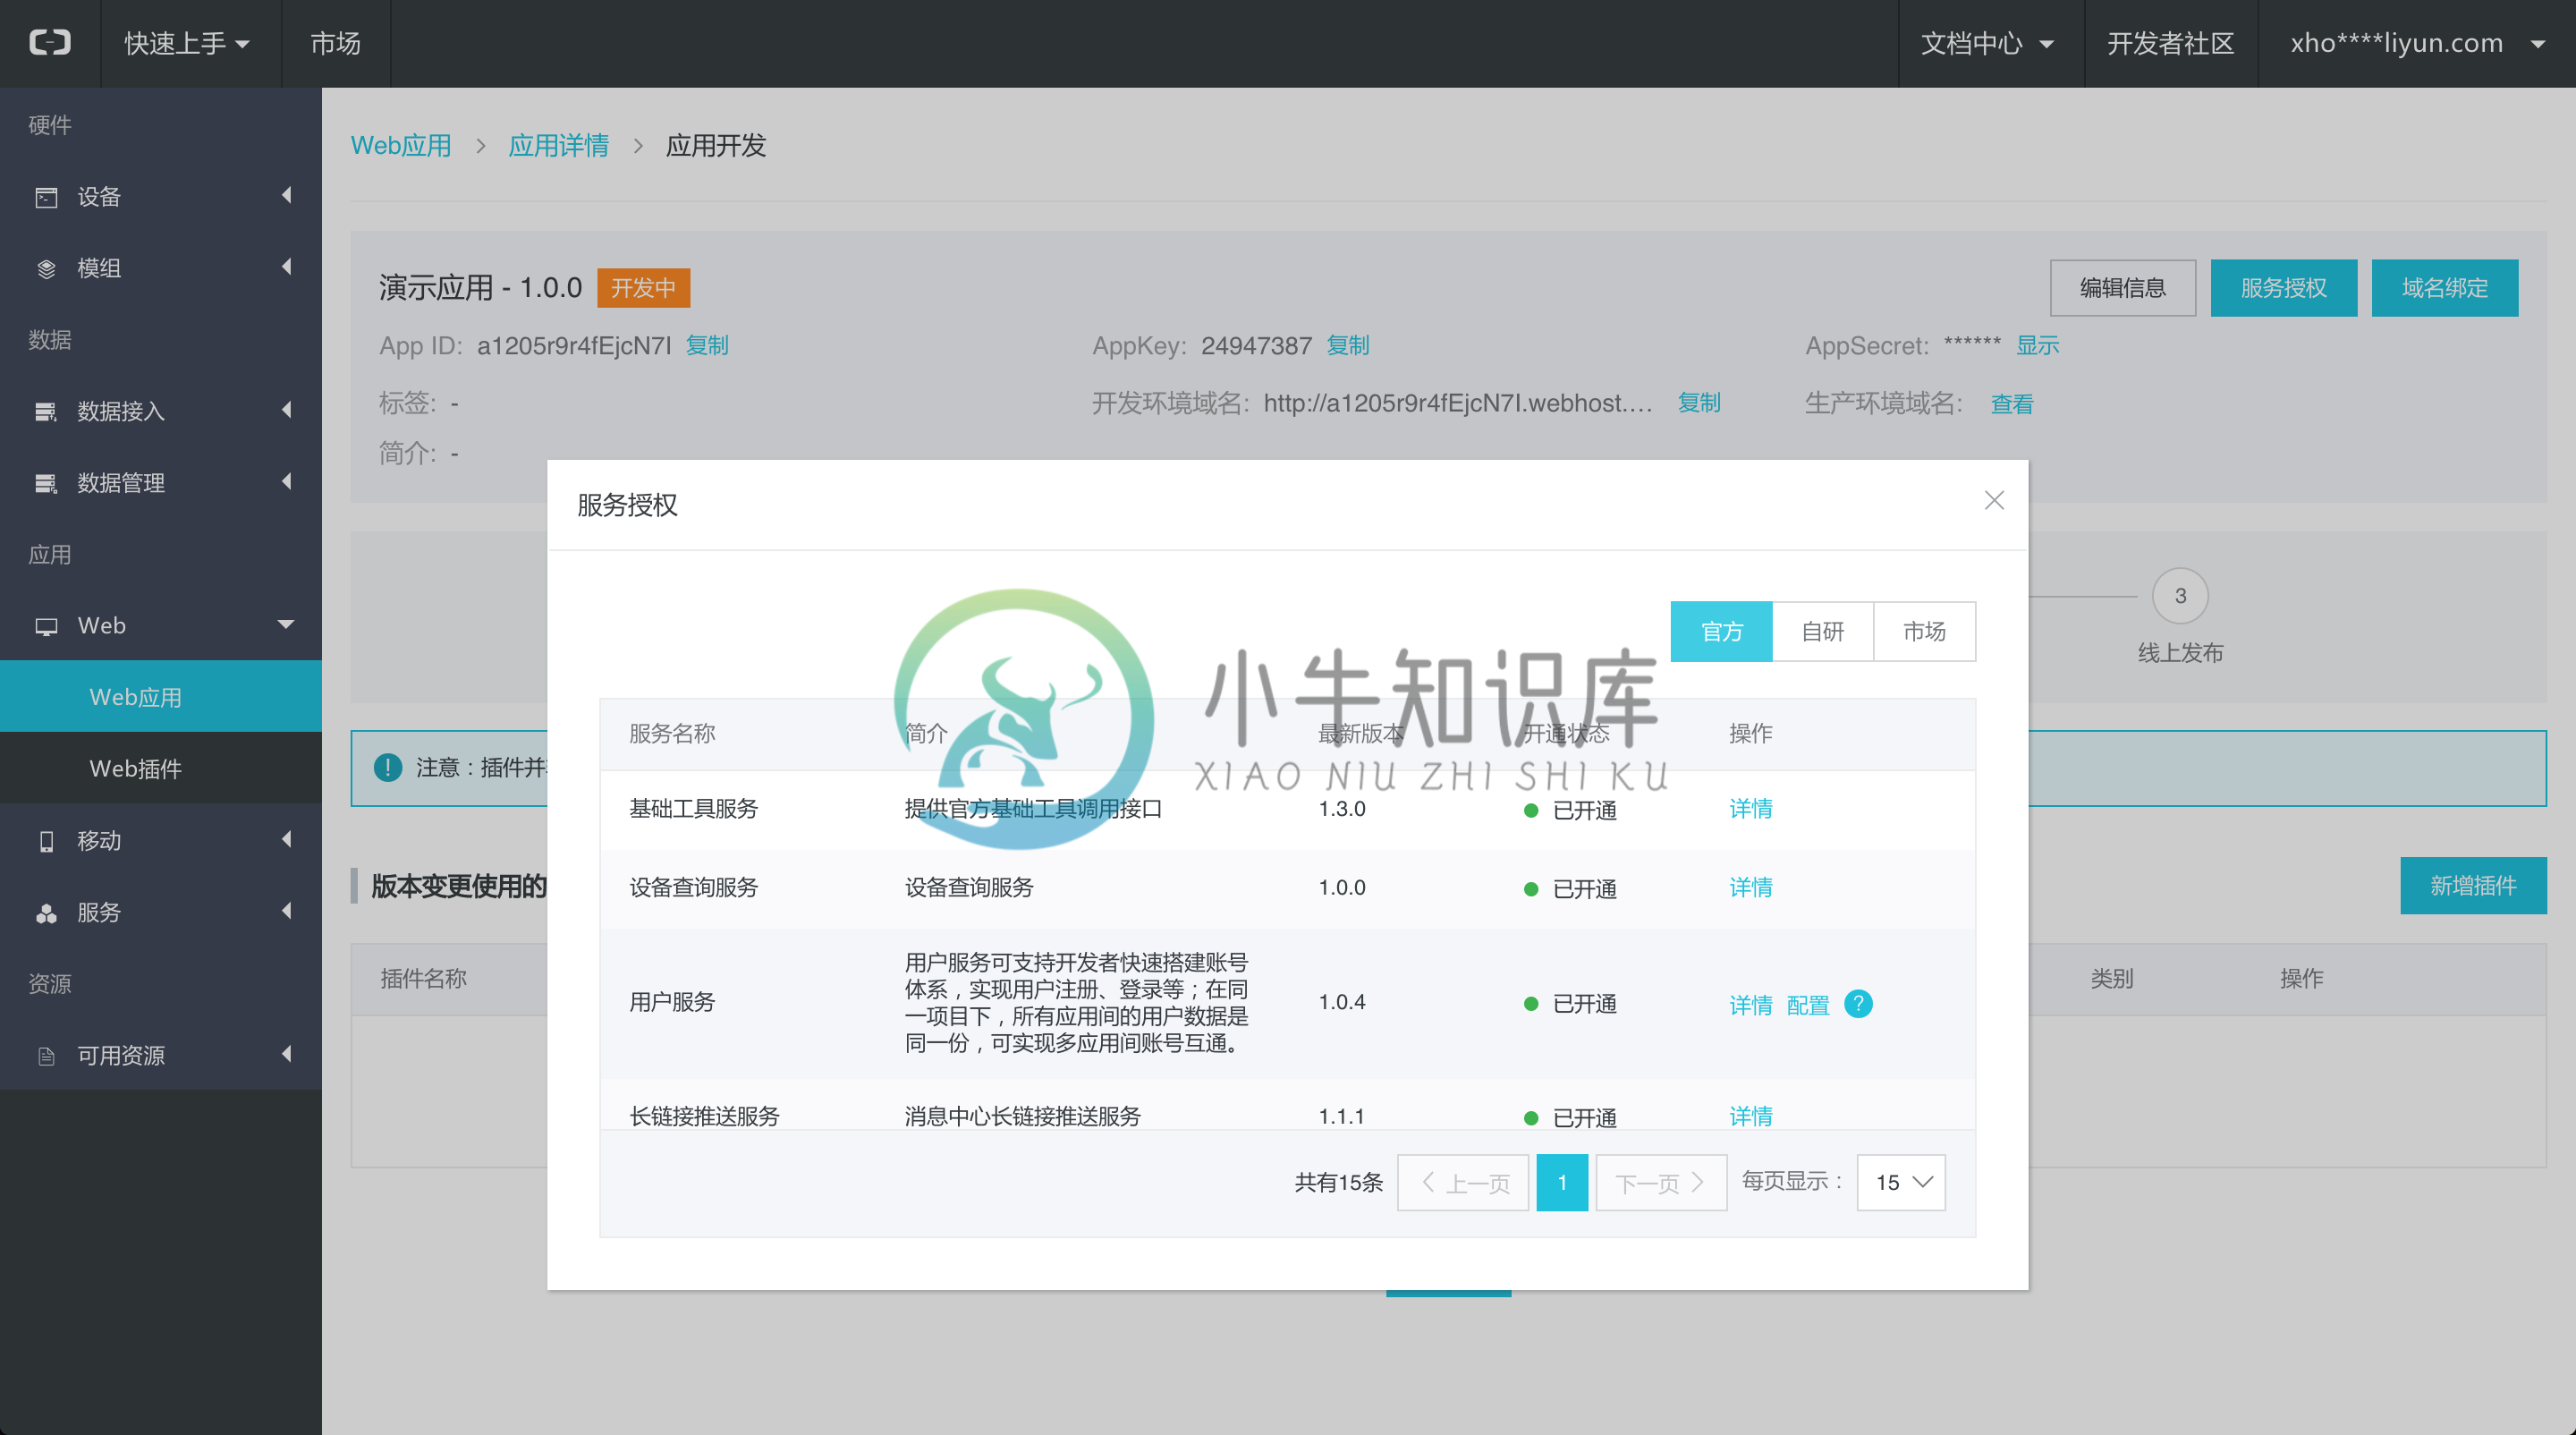
Task: Click the 下一页 pagination button
Action: pos(1661,1183)
